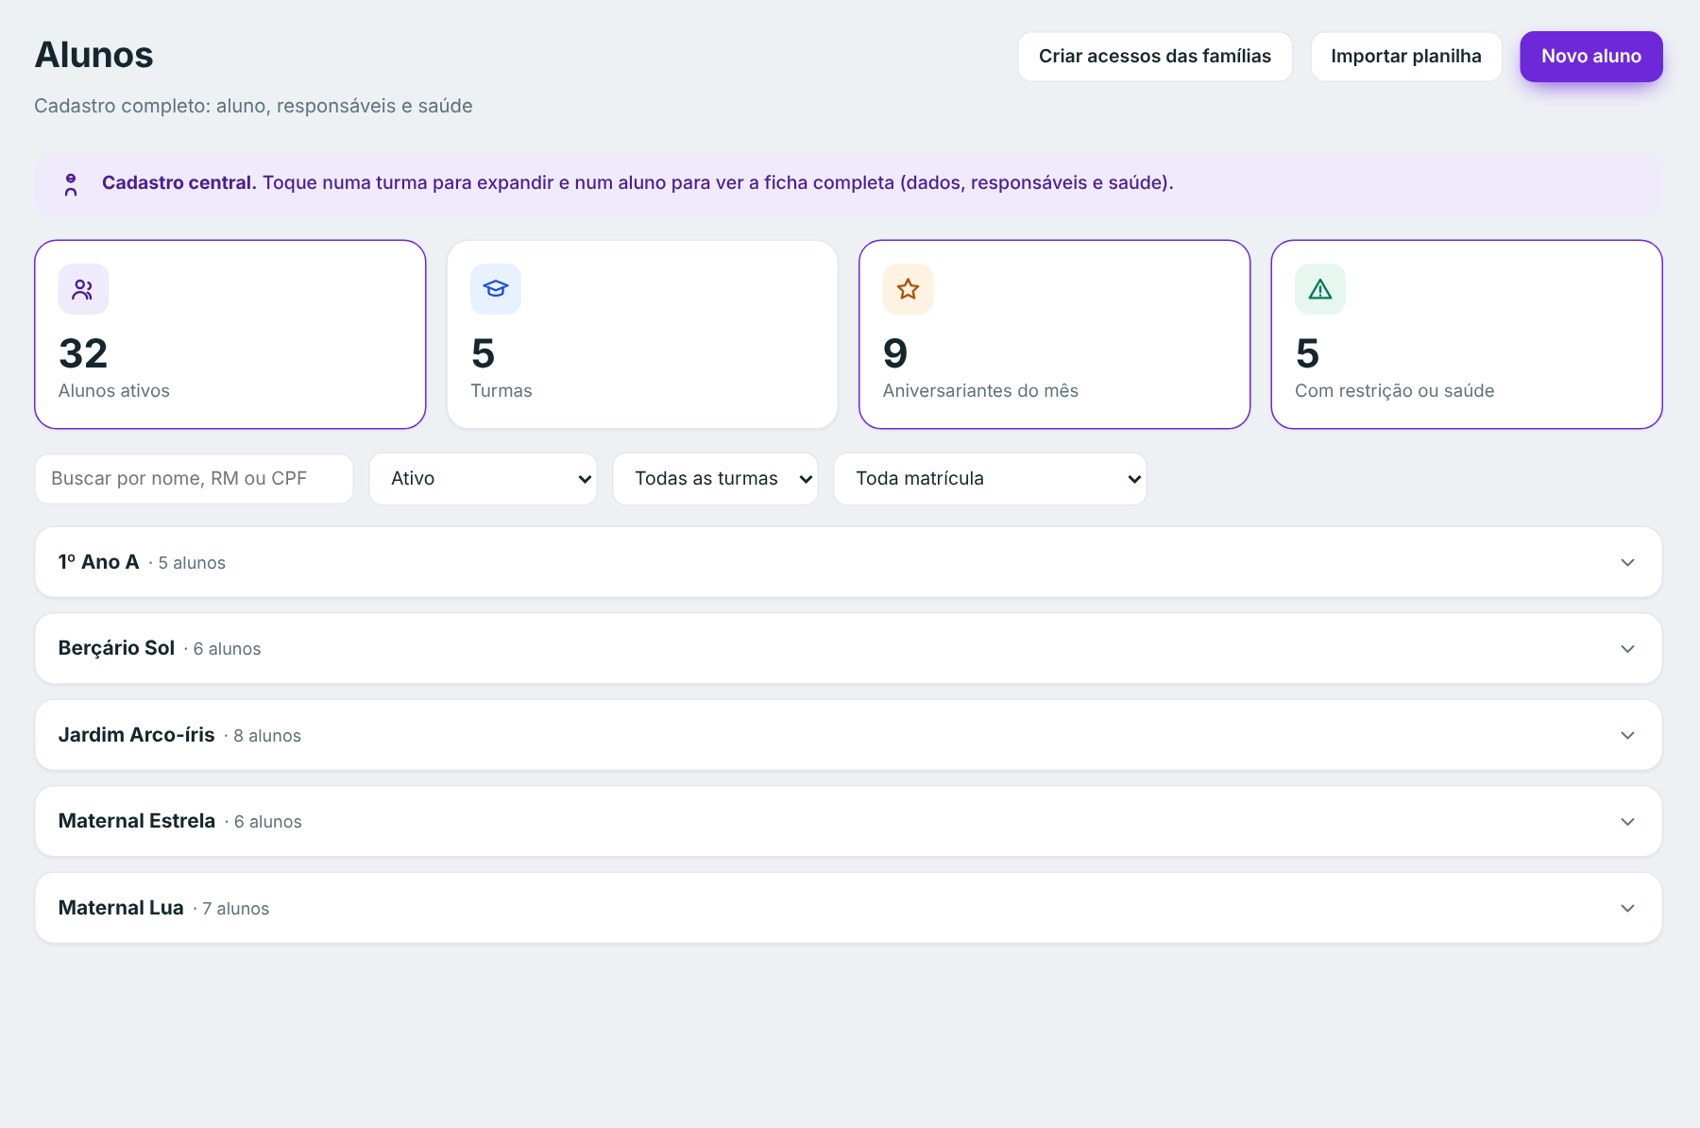The width and height of the screenshot is (1700, 1128).
Task: Expand the Maternal Lua class chevron
Action: (x=1627, y=908)
